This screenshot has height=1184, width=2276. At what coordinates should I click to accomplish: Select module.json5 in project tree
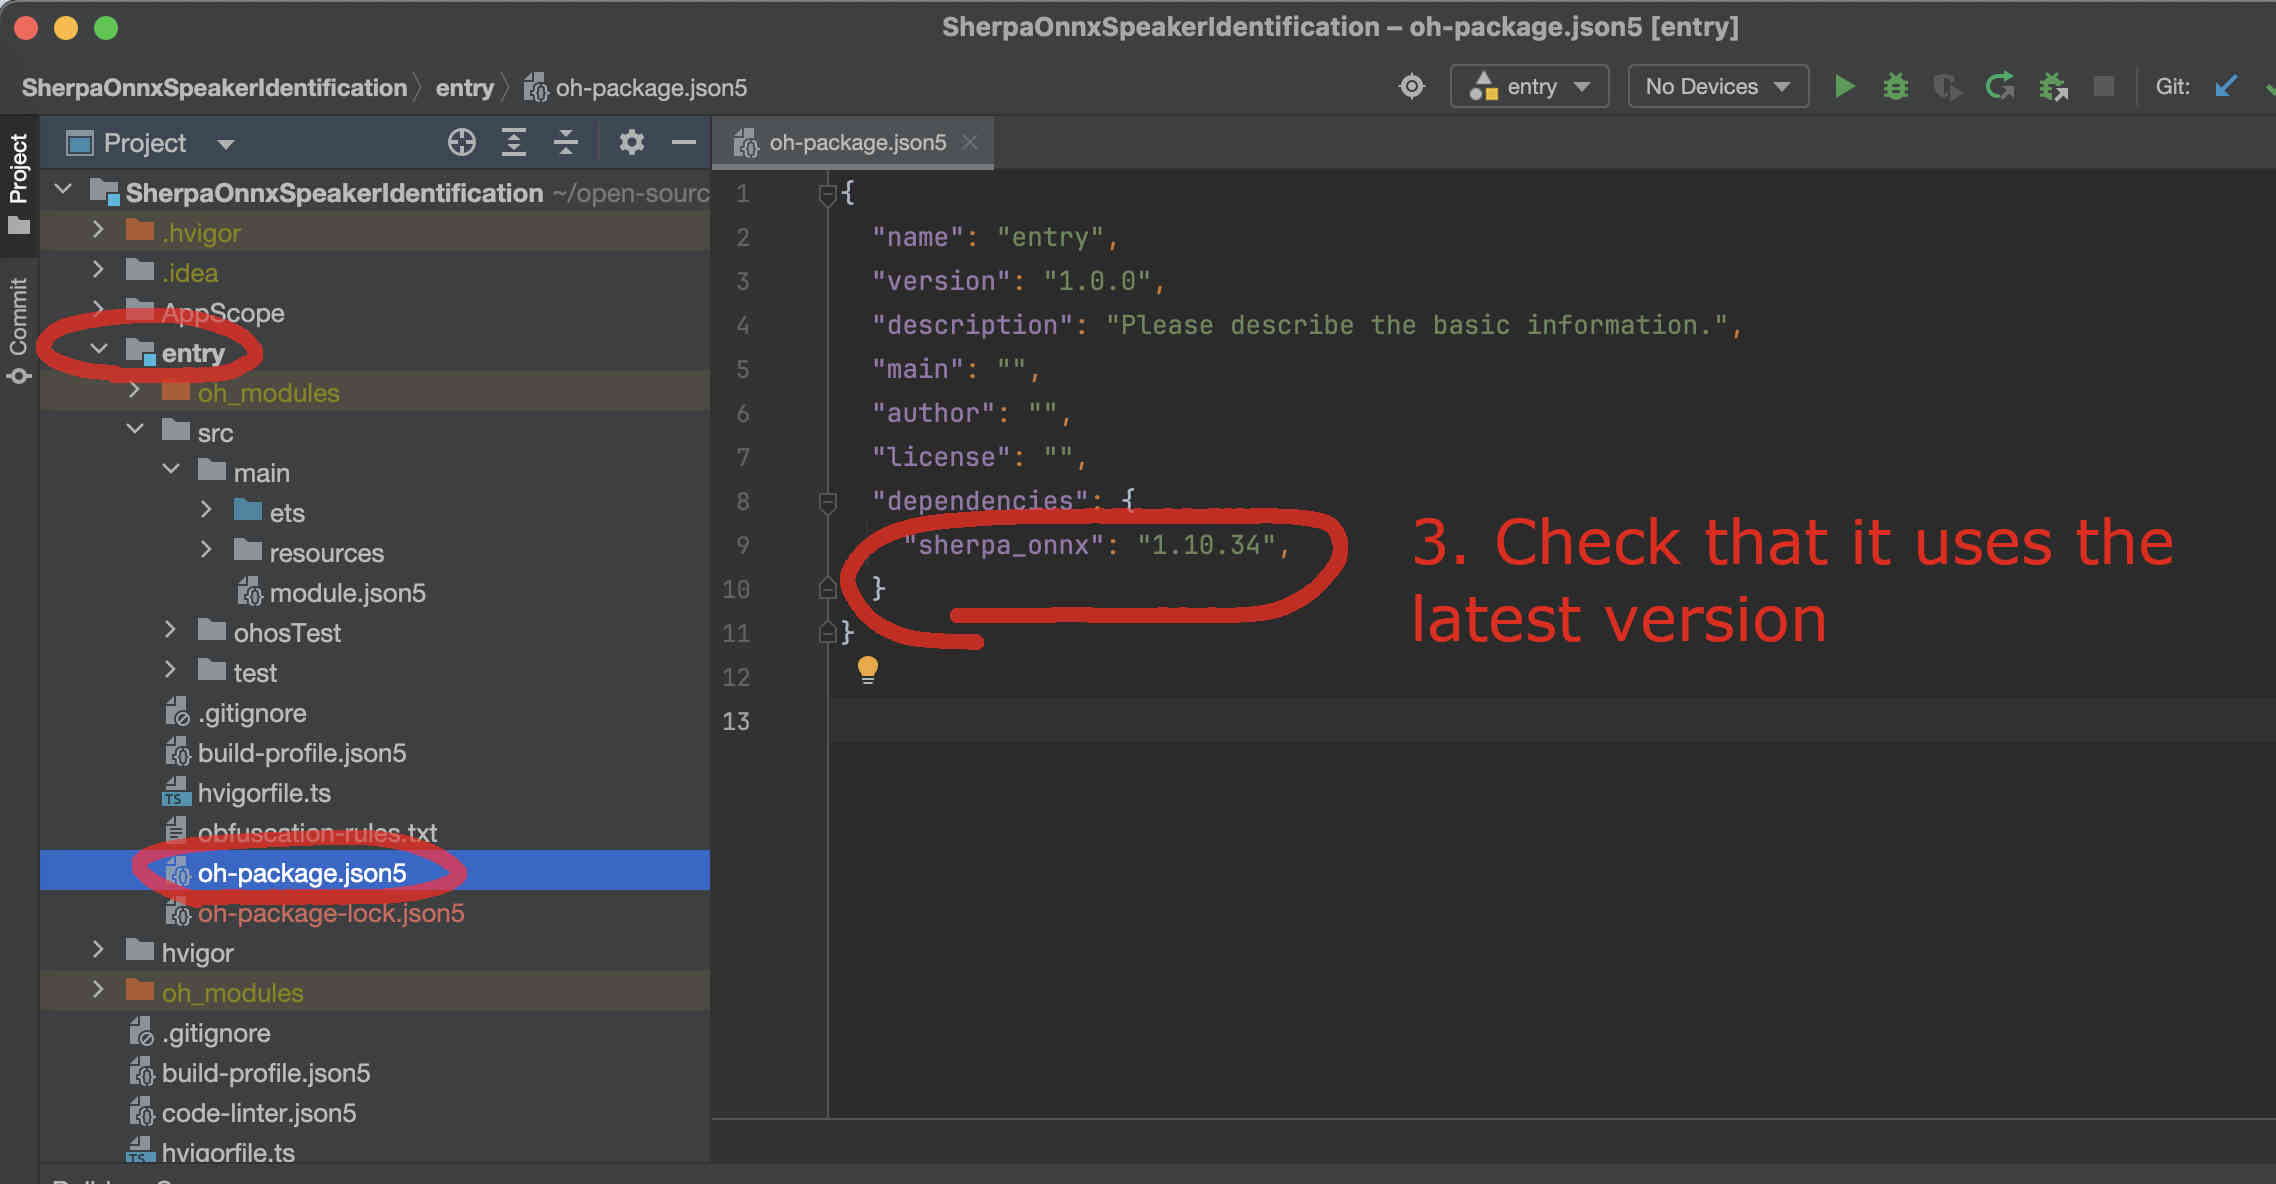pyautogui.click(x=347, y=593)
